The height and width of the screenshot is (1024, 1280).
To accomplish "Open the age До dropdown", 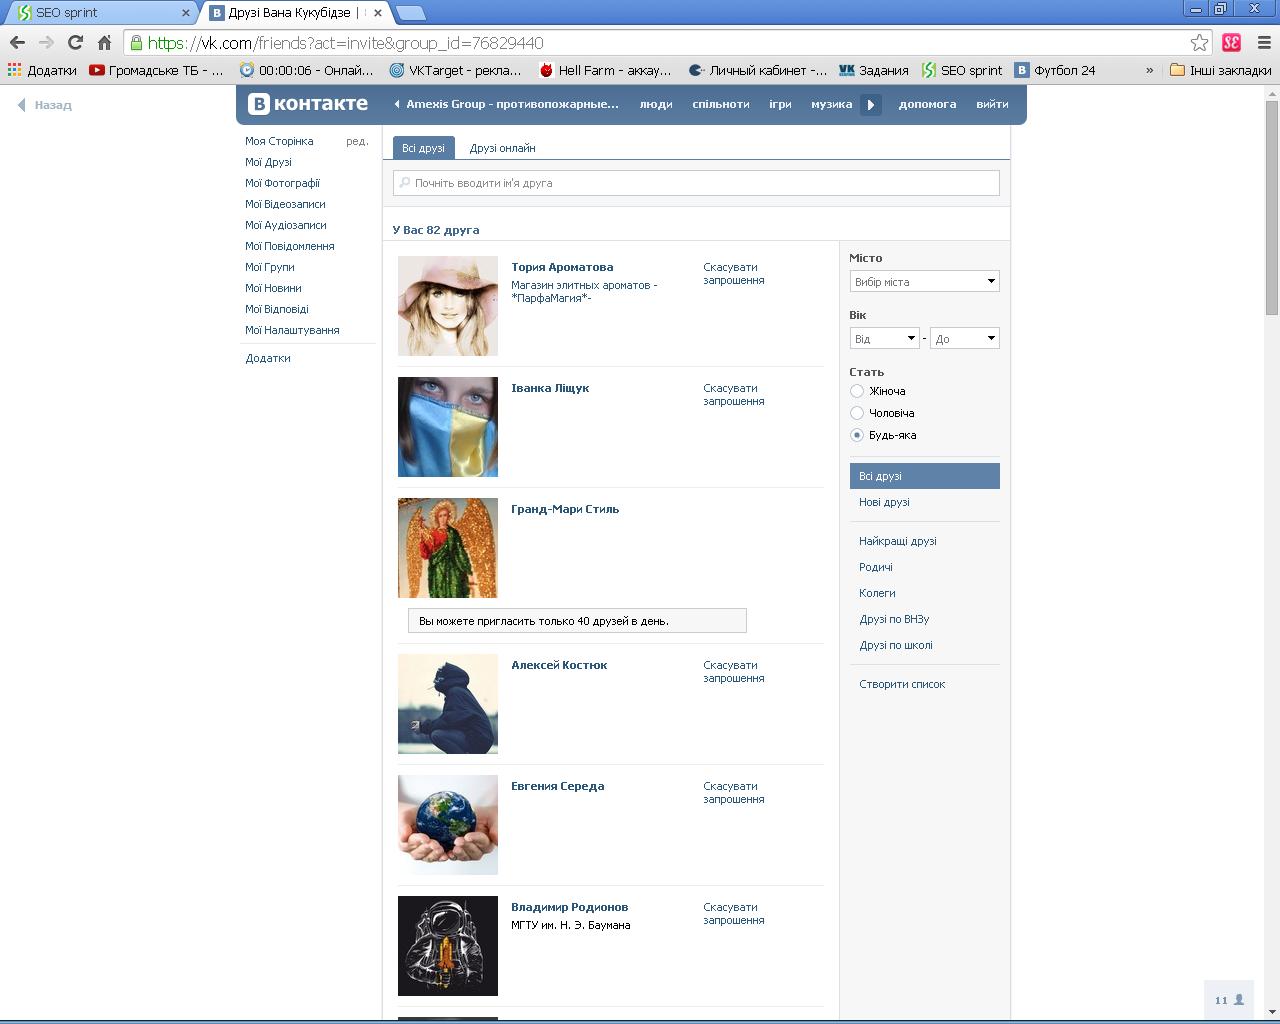I will (964, 338).
